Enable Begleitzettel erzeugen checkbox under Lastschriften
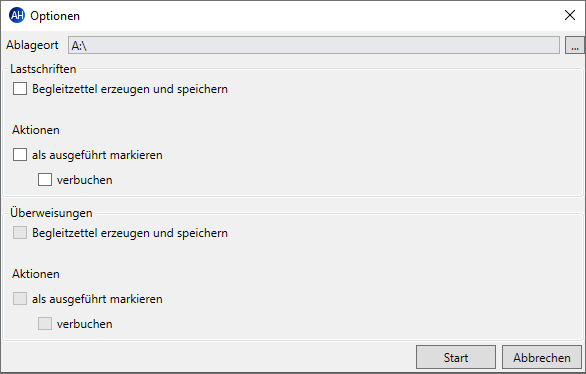This screenshot has width=586, height=374. pyautogui.click(x=20, y=89)
